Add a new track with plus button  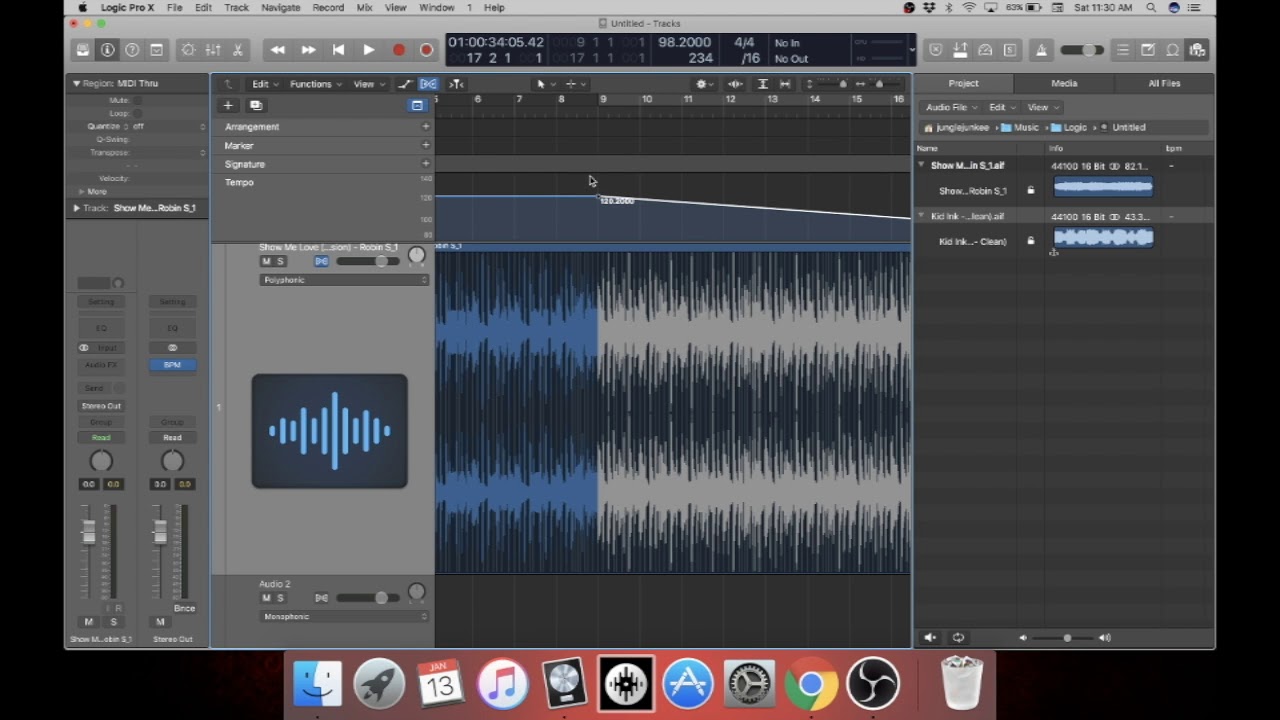click(228, 105)
